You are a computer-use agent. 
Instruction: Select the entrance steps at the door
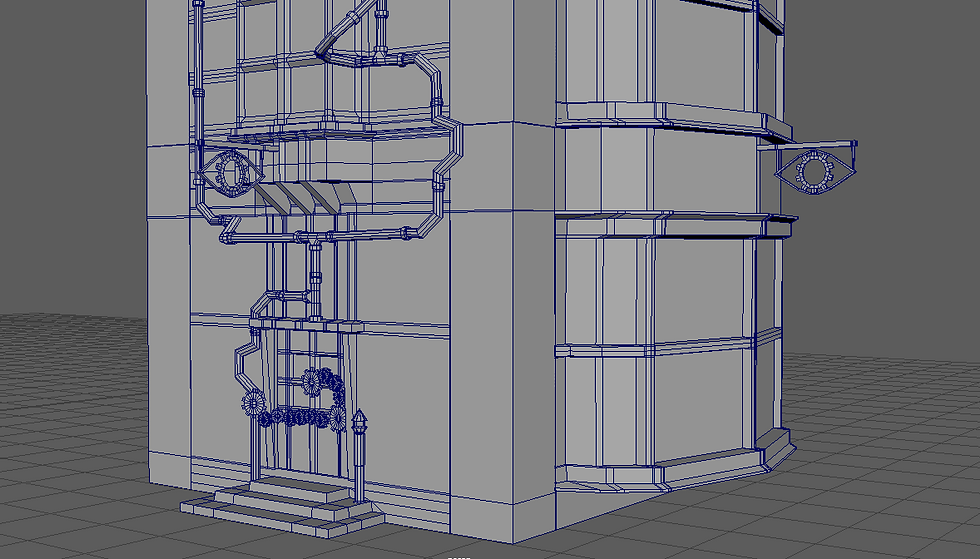281,505
